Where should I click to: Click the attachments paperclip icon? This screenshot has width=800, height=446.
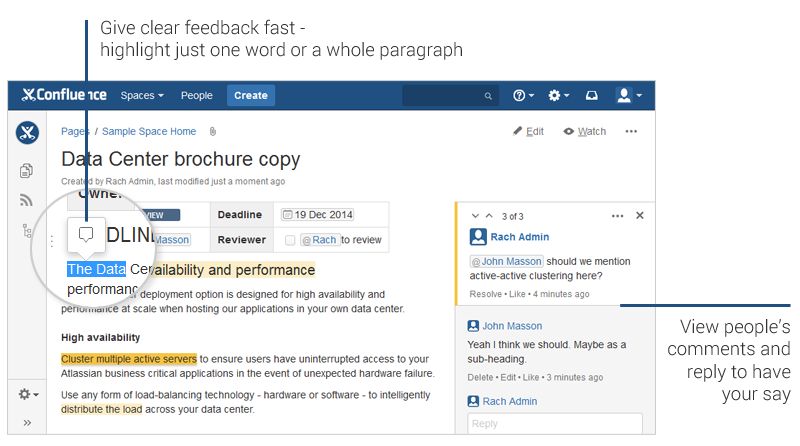pos(213,132)
